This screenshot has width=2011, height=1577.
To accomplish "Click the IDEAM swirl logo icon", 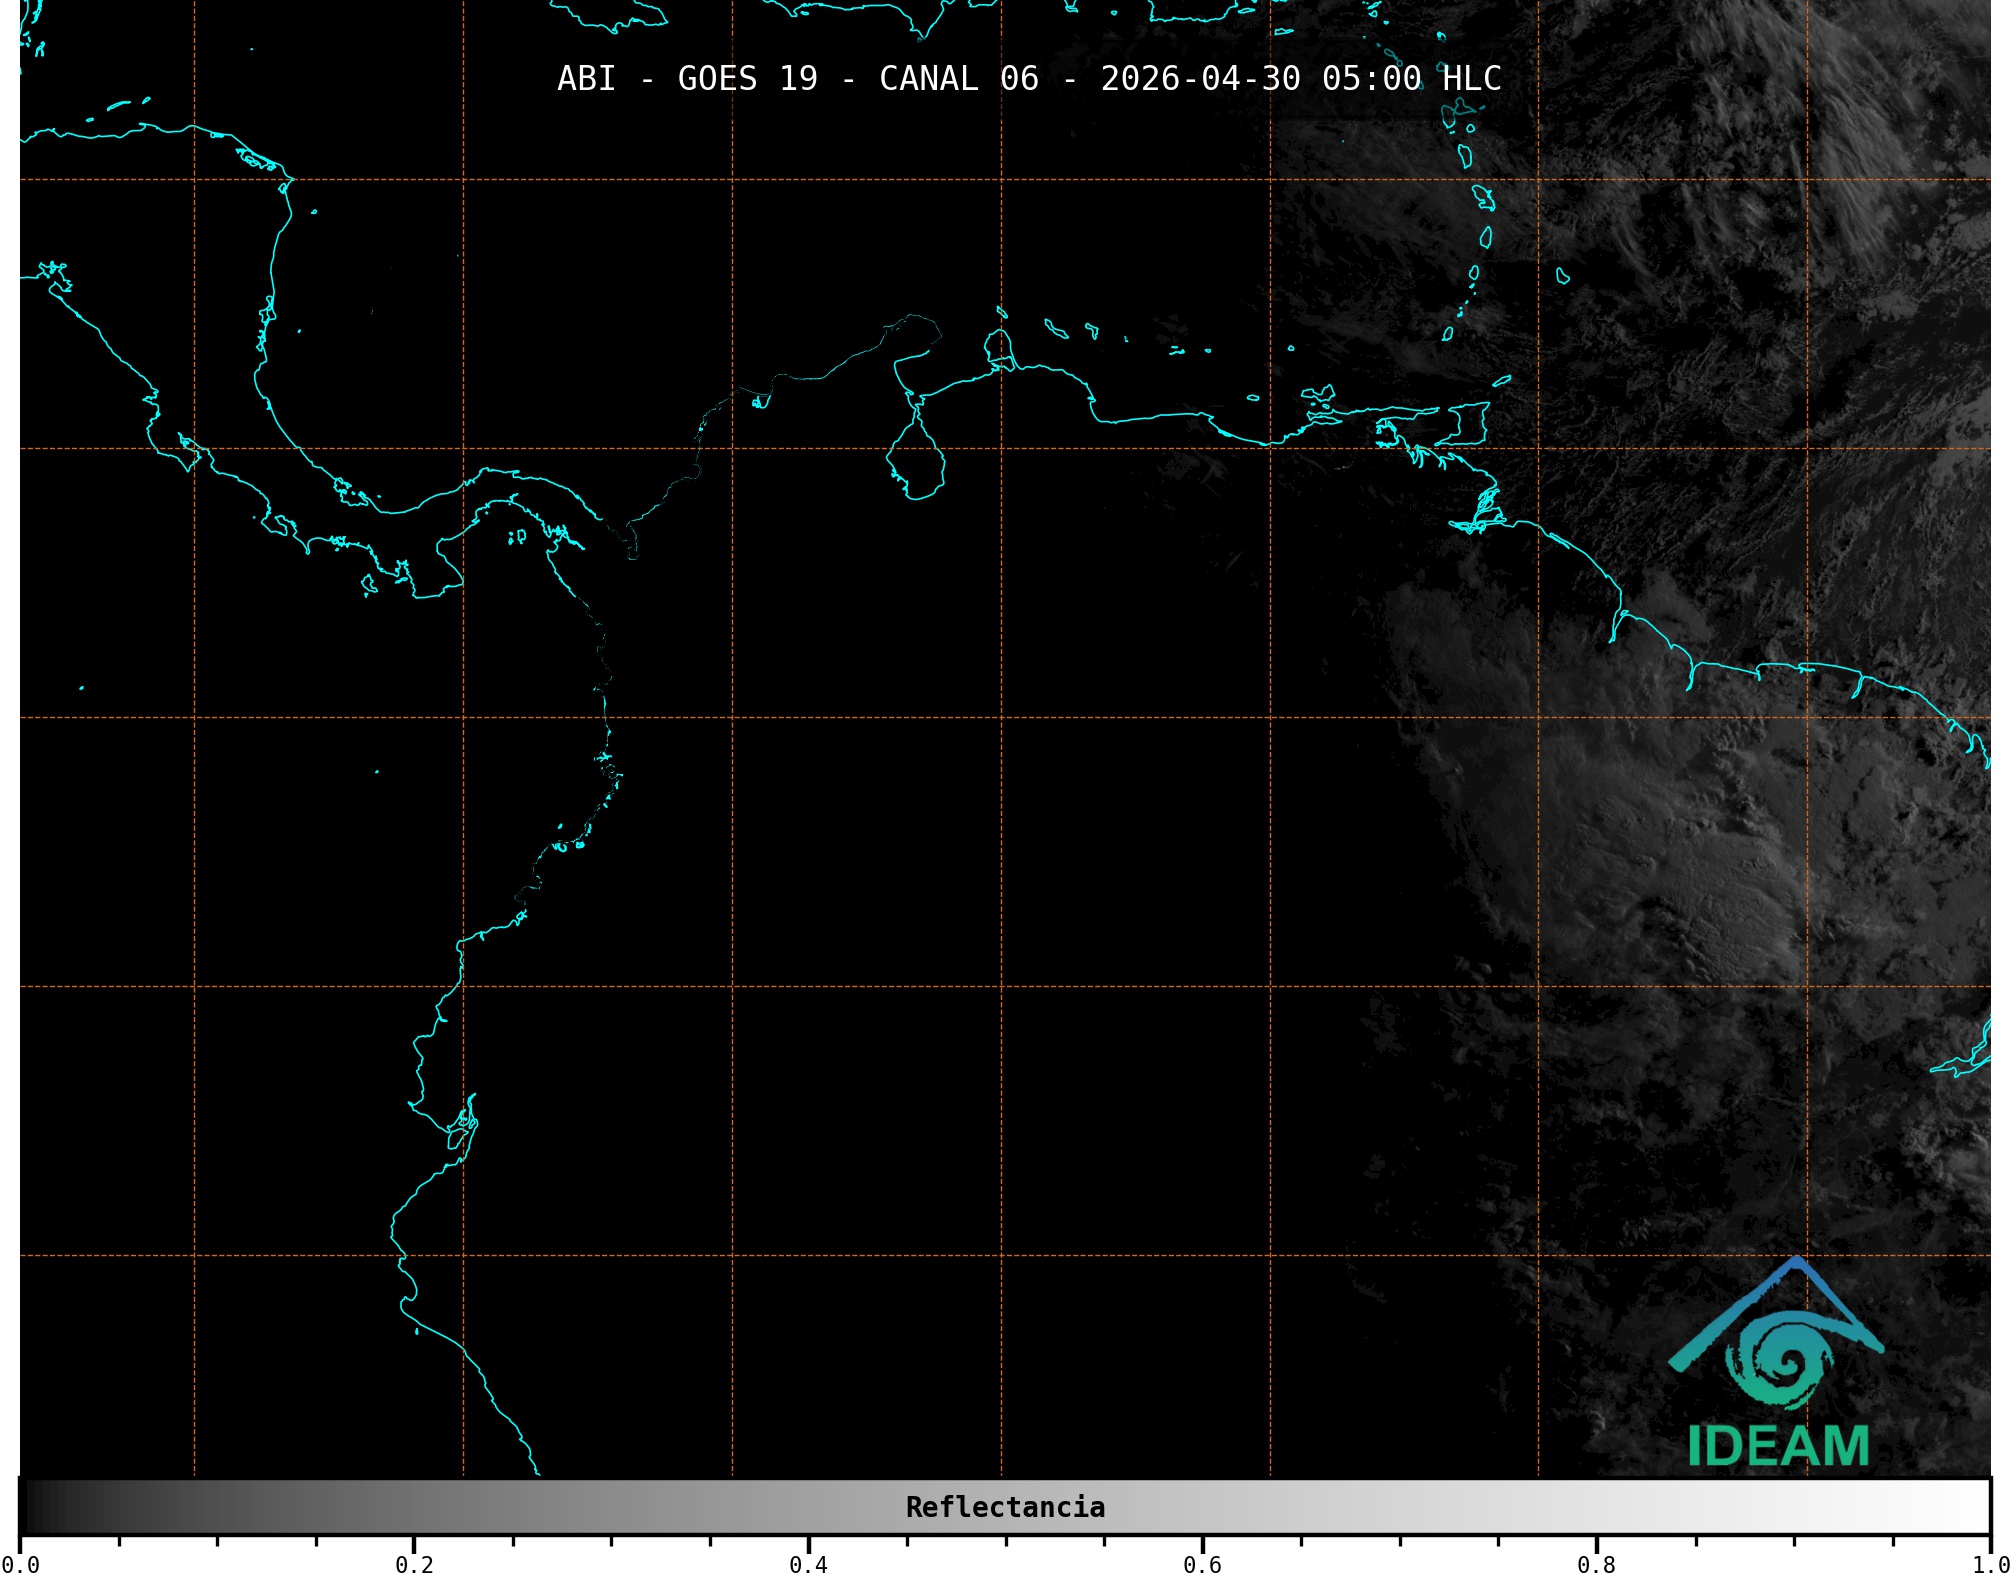I will [1784, 1361].
